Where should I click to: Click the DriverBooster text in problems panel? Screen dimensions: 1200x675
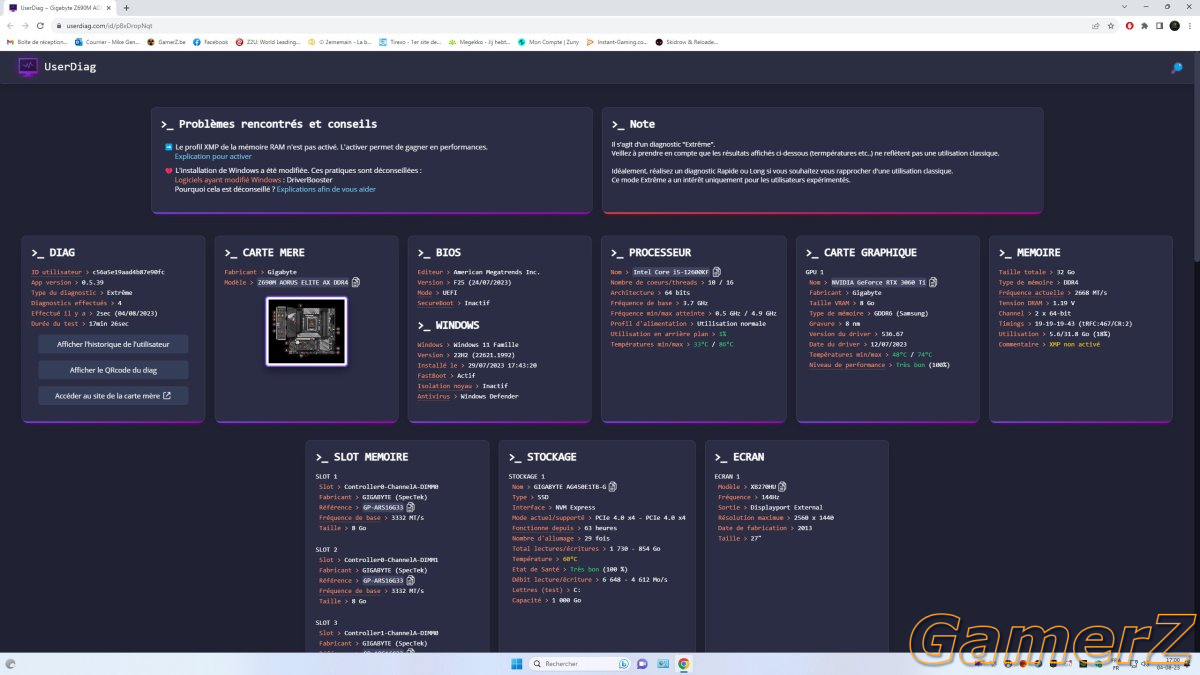(x=309, y=180)
